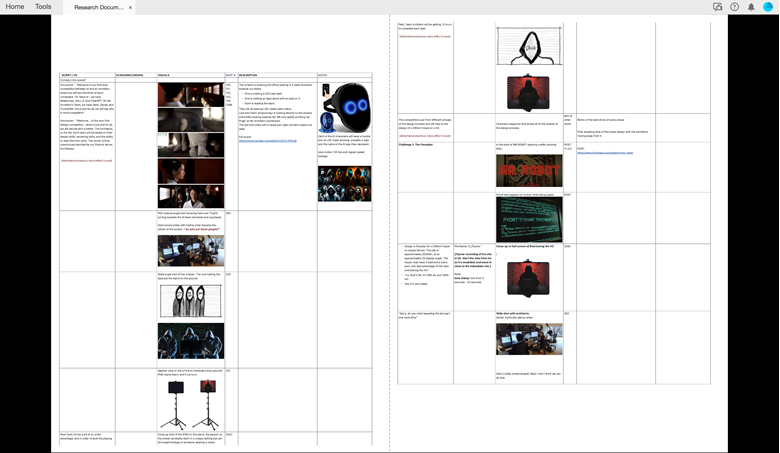780x453 pixels.
Task: Click the DESCRIPTION column header cell
Action: click(249, 76)
